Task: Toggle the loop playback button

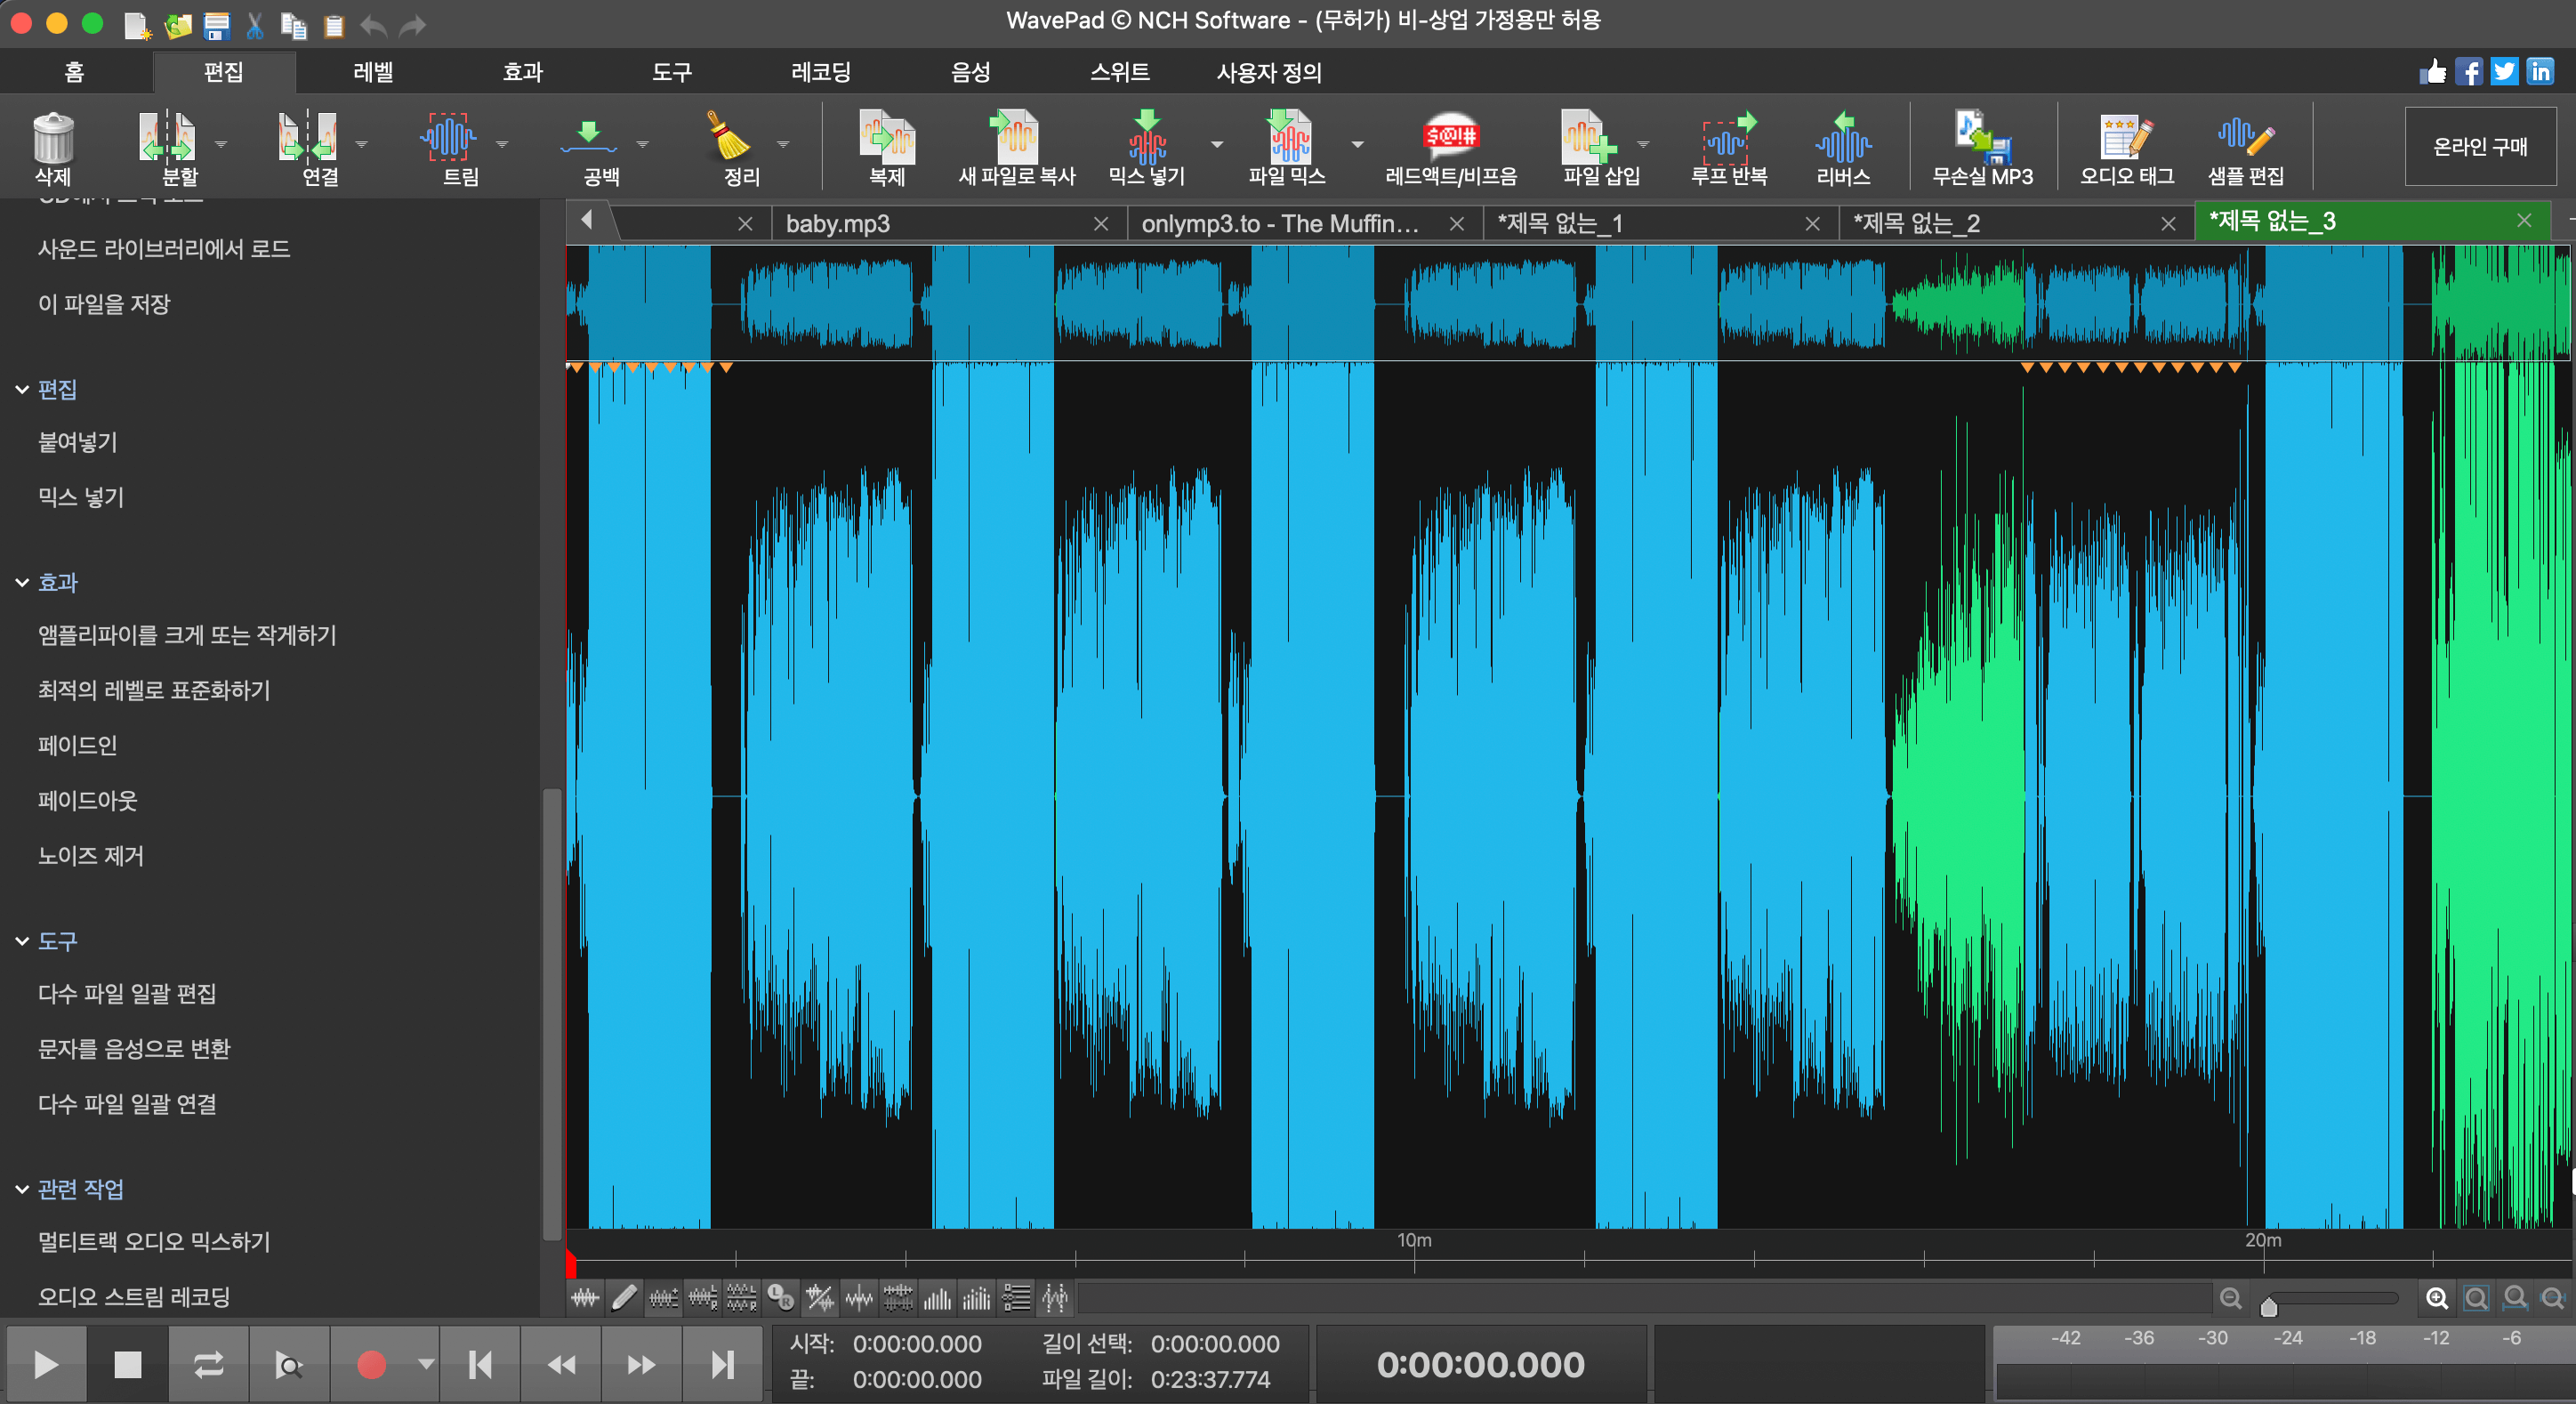Action: click(x=208, y=1365)
